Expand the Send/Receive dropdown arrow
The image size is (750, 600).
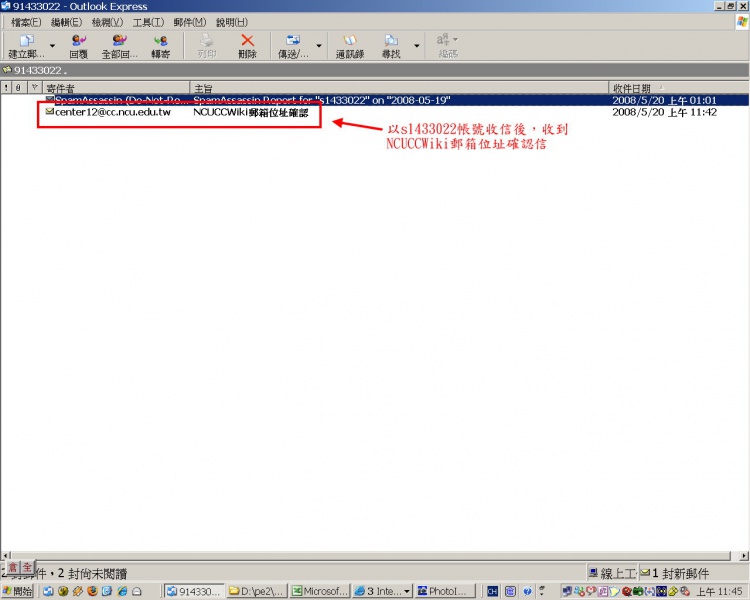coord(319,46)
